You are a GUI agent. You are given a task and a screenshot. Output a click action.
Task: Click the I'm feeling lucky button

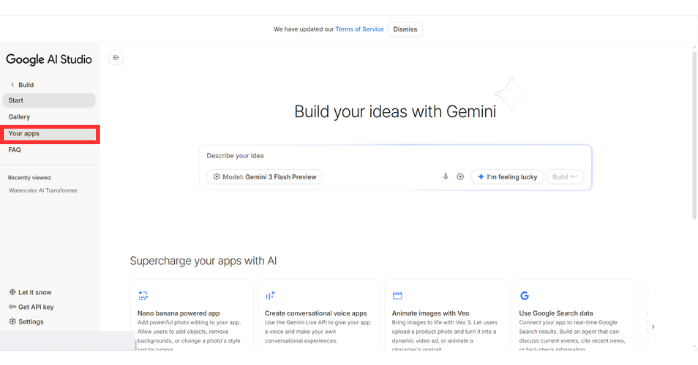507,177
